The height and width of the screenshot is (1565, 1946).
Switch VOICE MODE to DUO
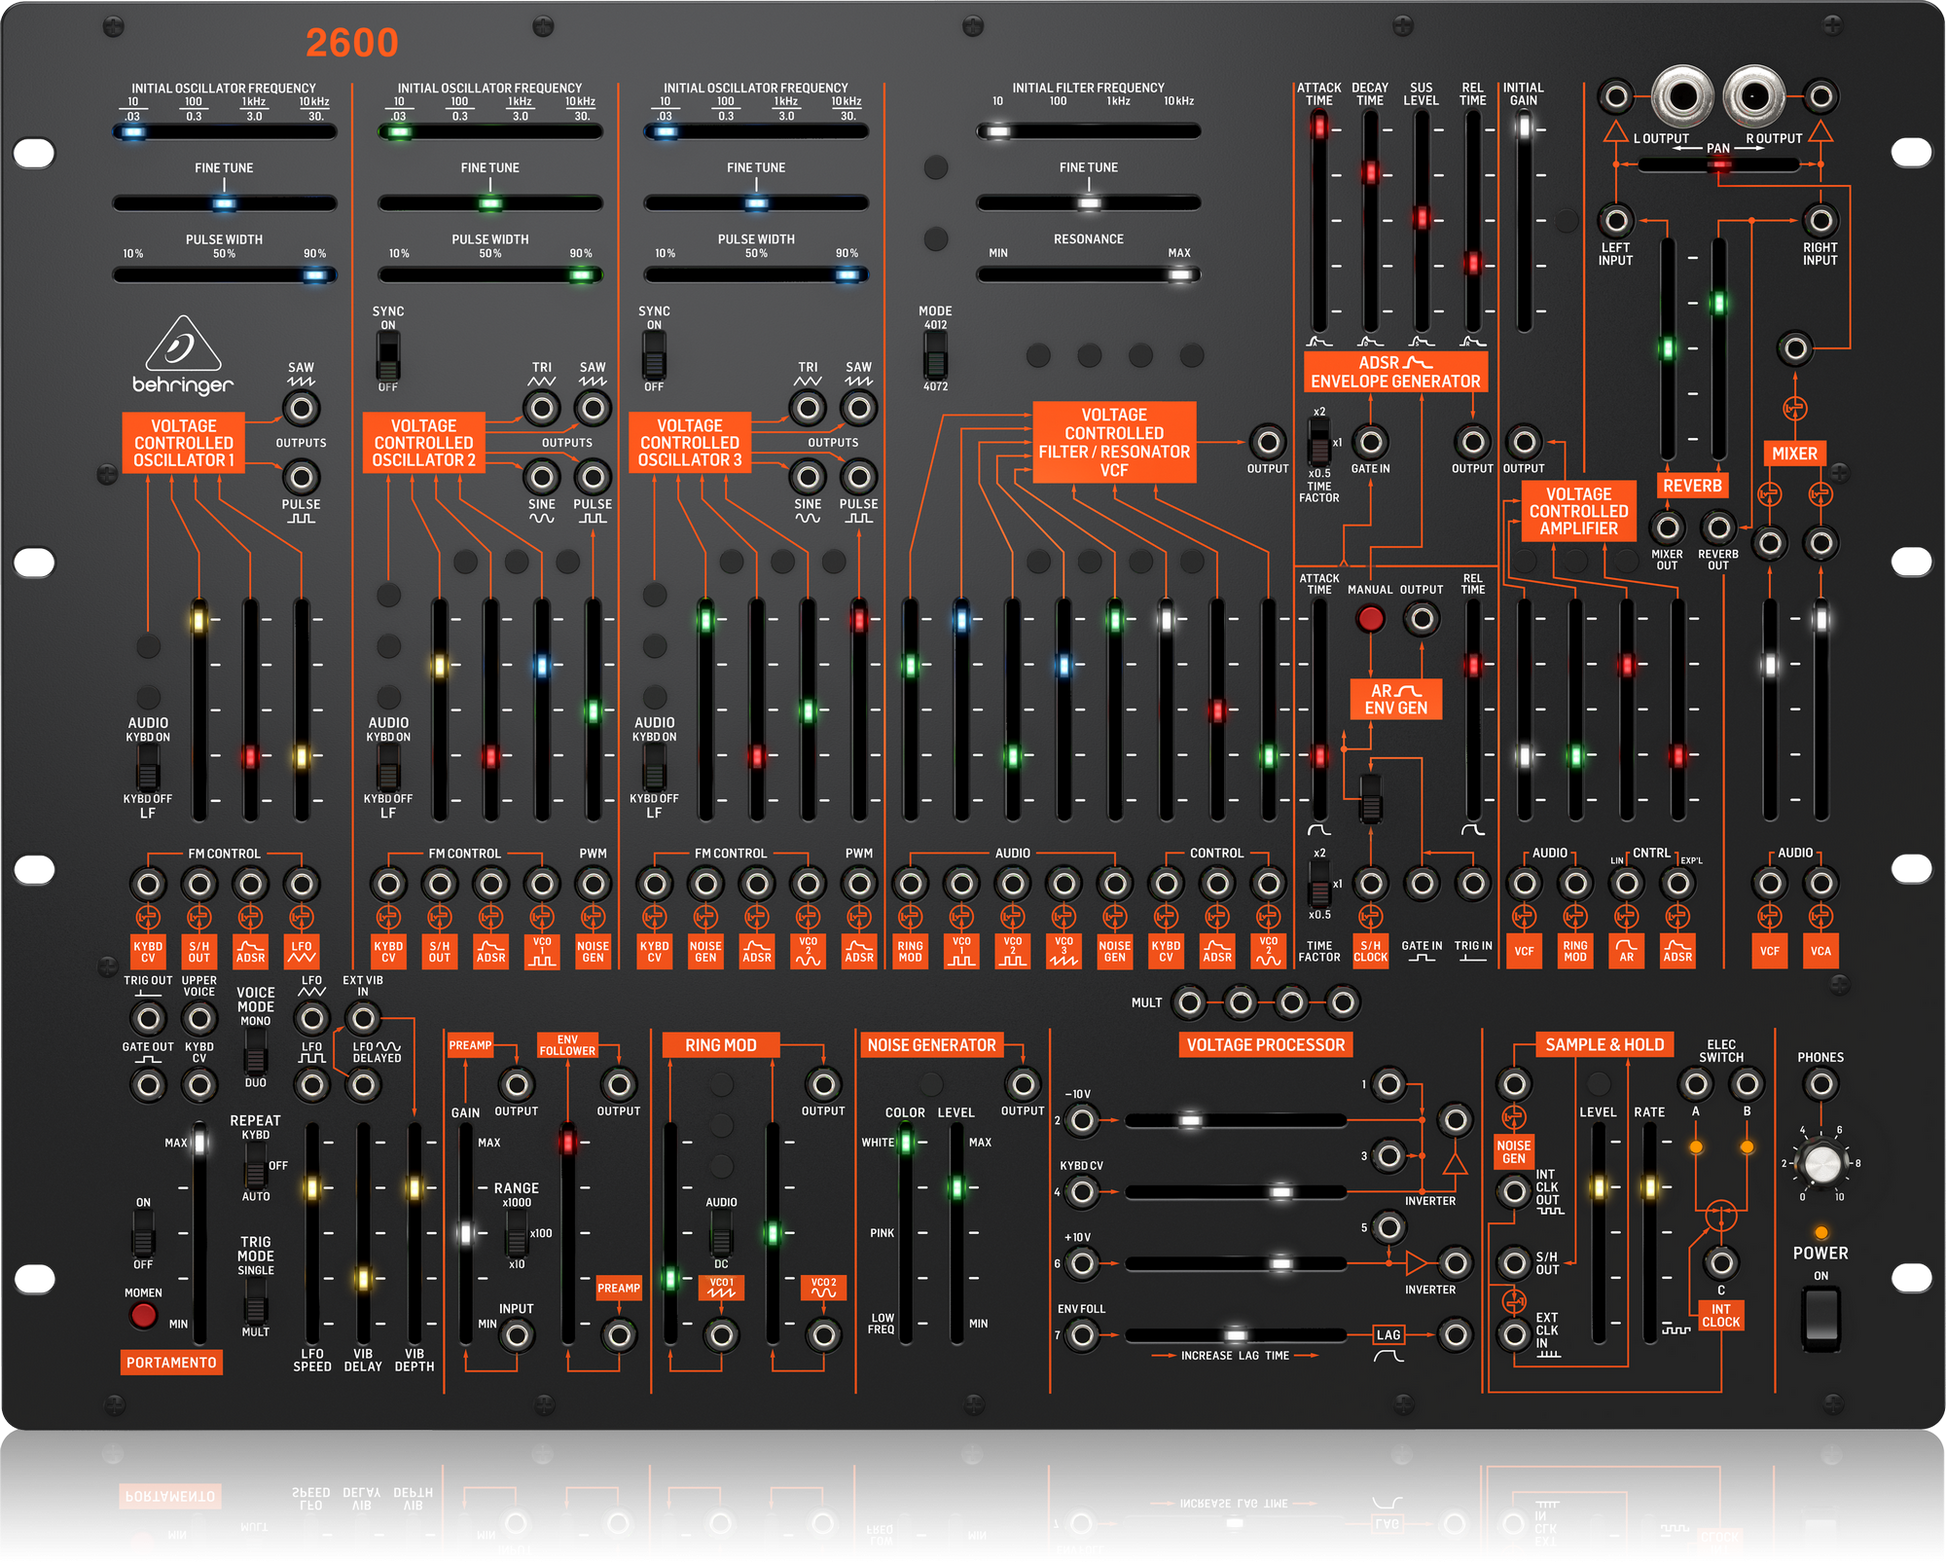click(256, 1060)
